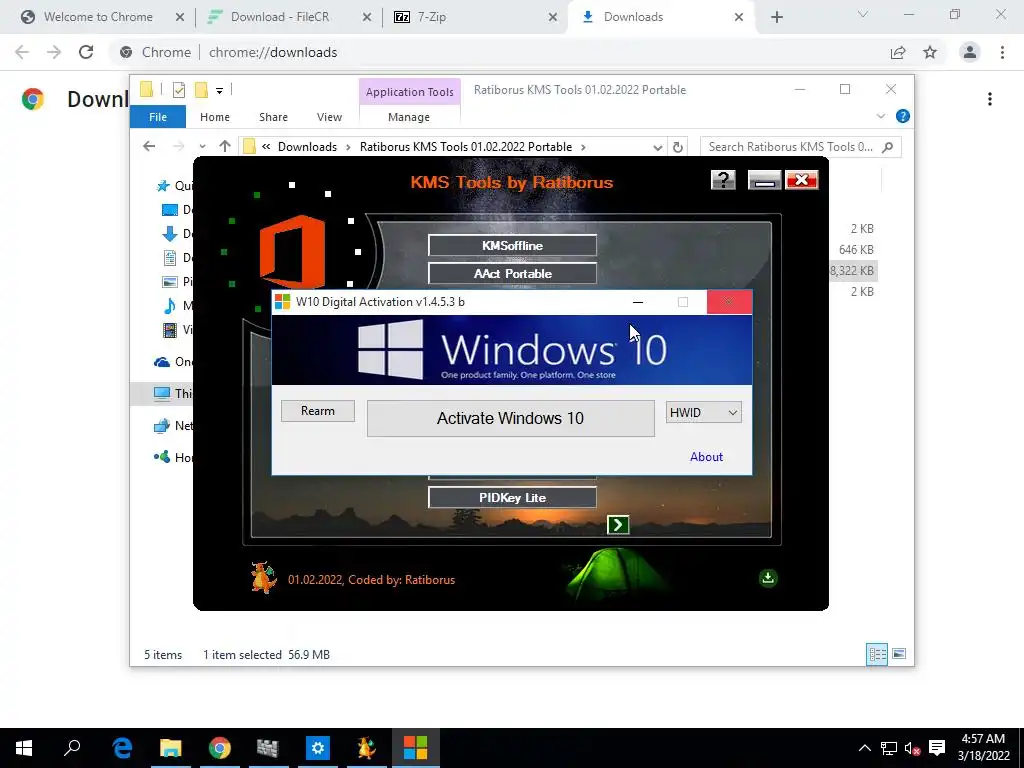Click the Application Tools contextual tab header
Viewport: 1024px width, 768px height.
[409, 92]
